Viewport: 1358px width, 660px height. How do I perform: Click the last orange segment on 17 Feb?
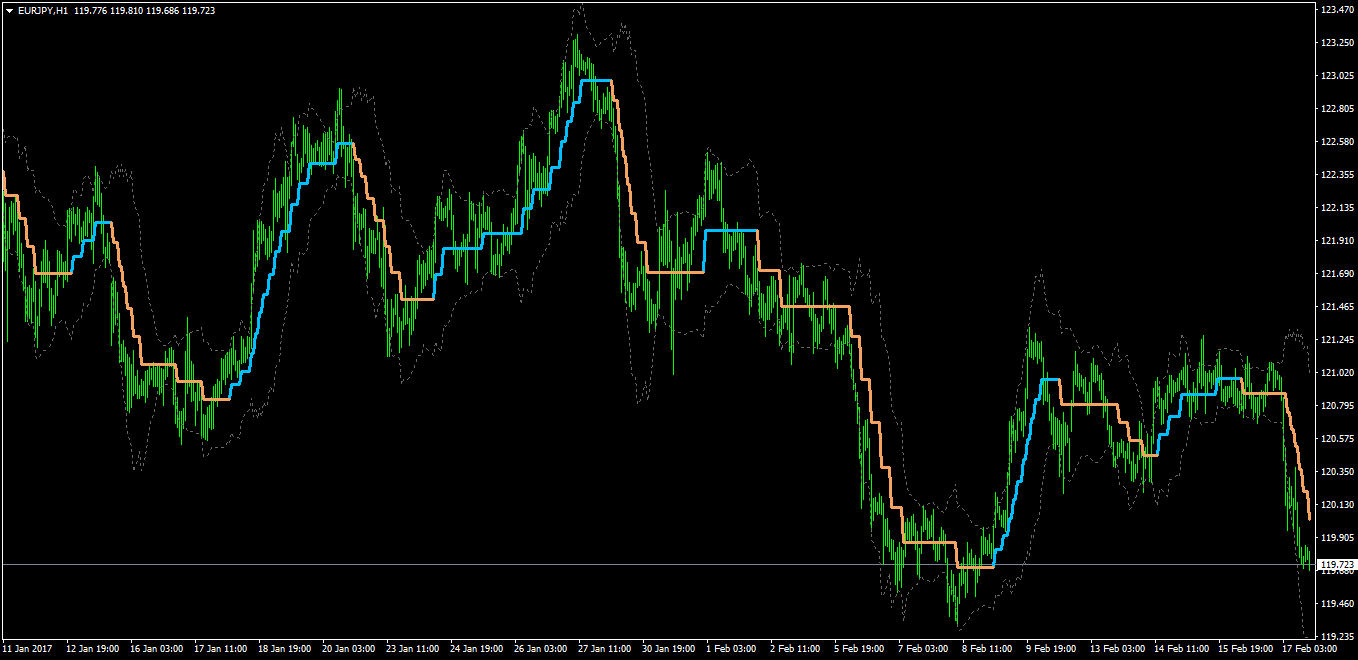[1300, 460]
